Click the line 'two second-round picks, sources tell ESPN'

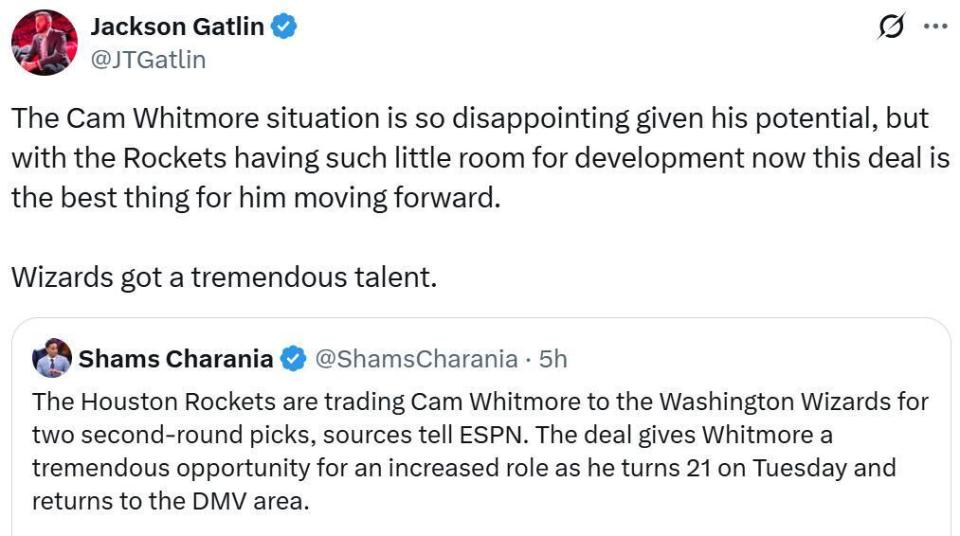(432, 435)
